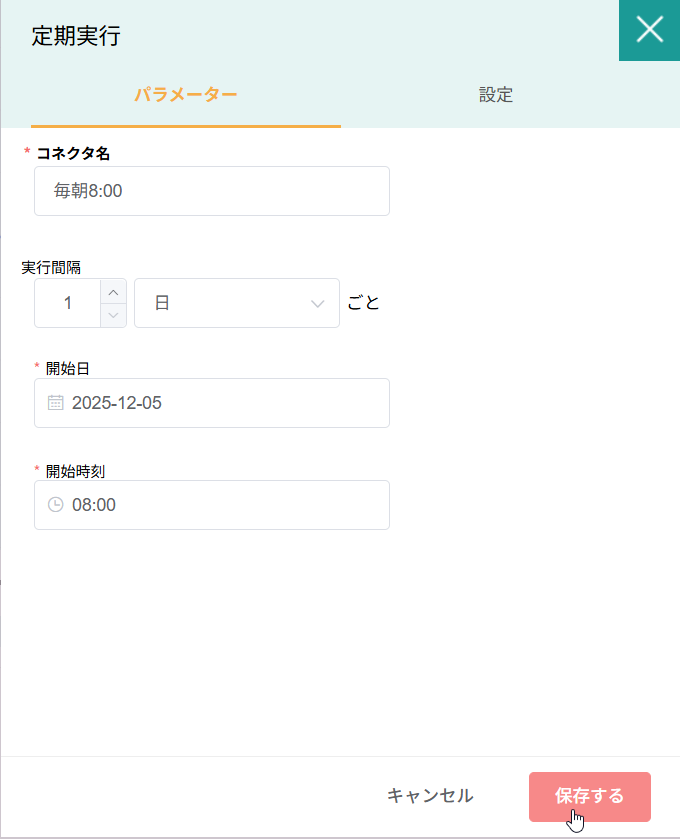Click the コネクタ名 text field
The width and height of the screenshot is (680, 839).
pos(212,191)
